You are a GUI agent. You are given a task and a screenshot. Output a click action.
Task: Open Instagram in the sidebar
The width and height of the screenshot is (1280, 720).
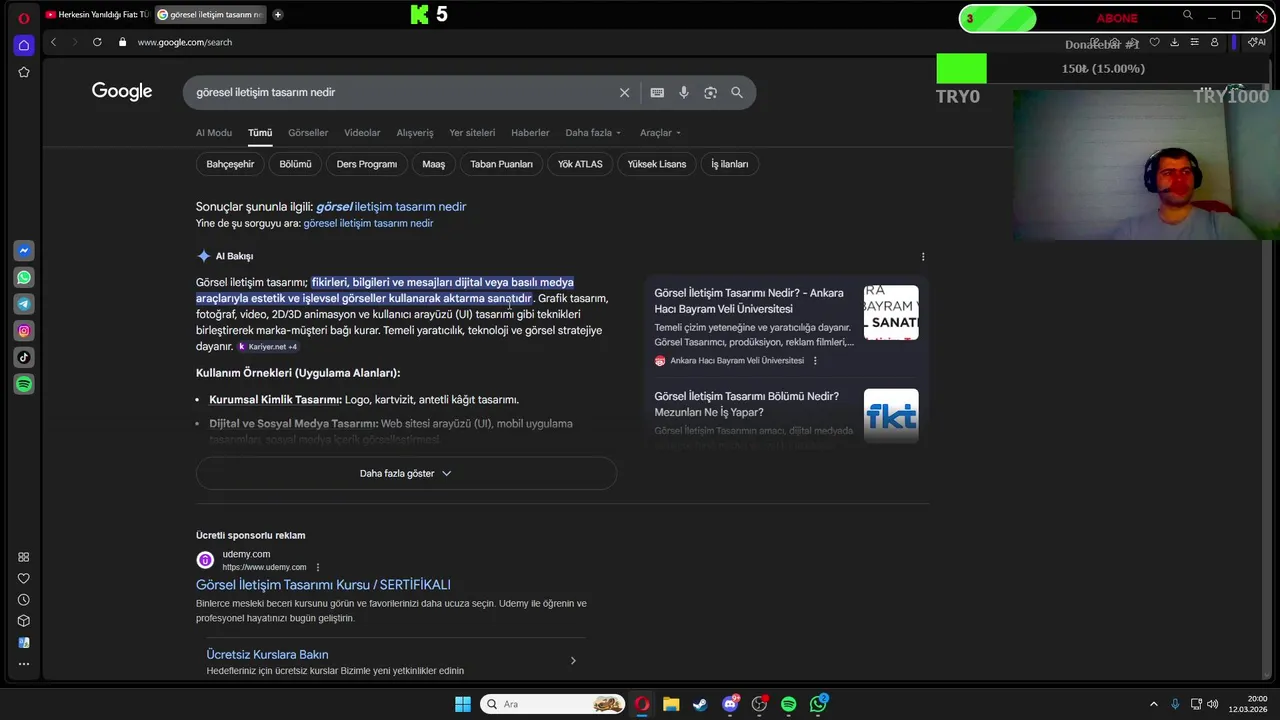24,331
